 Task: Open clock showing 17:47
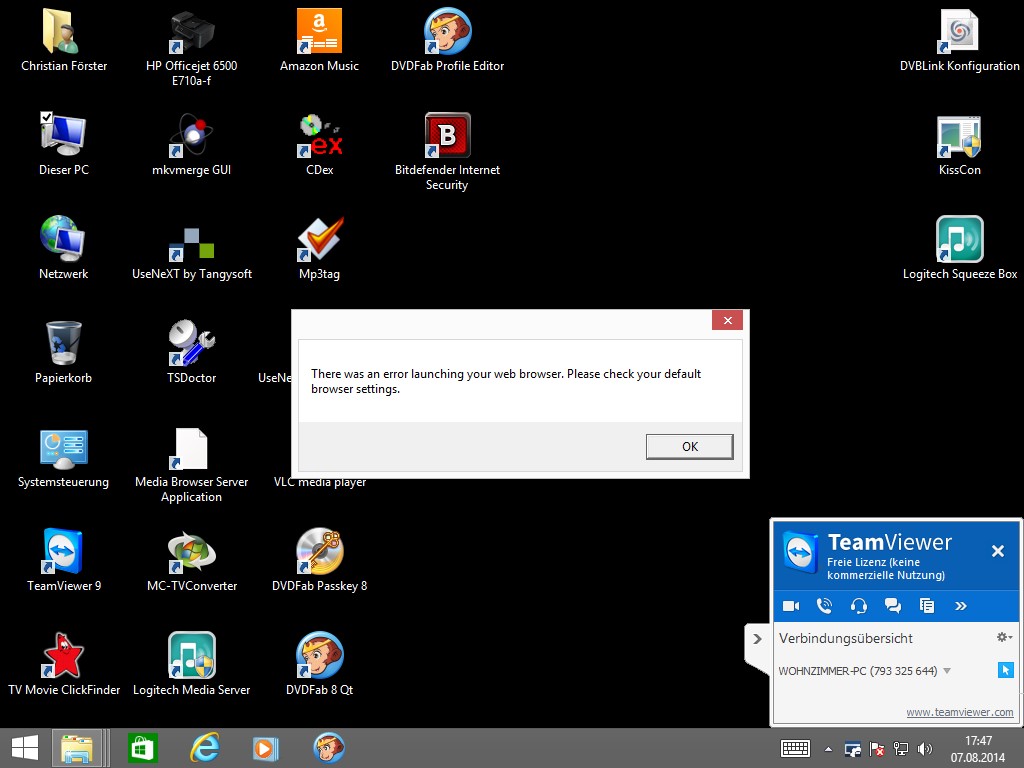tap(978, 749)
